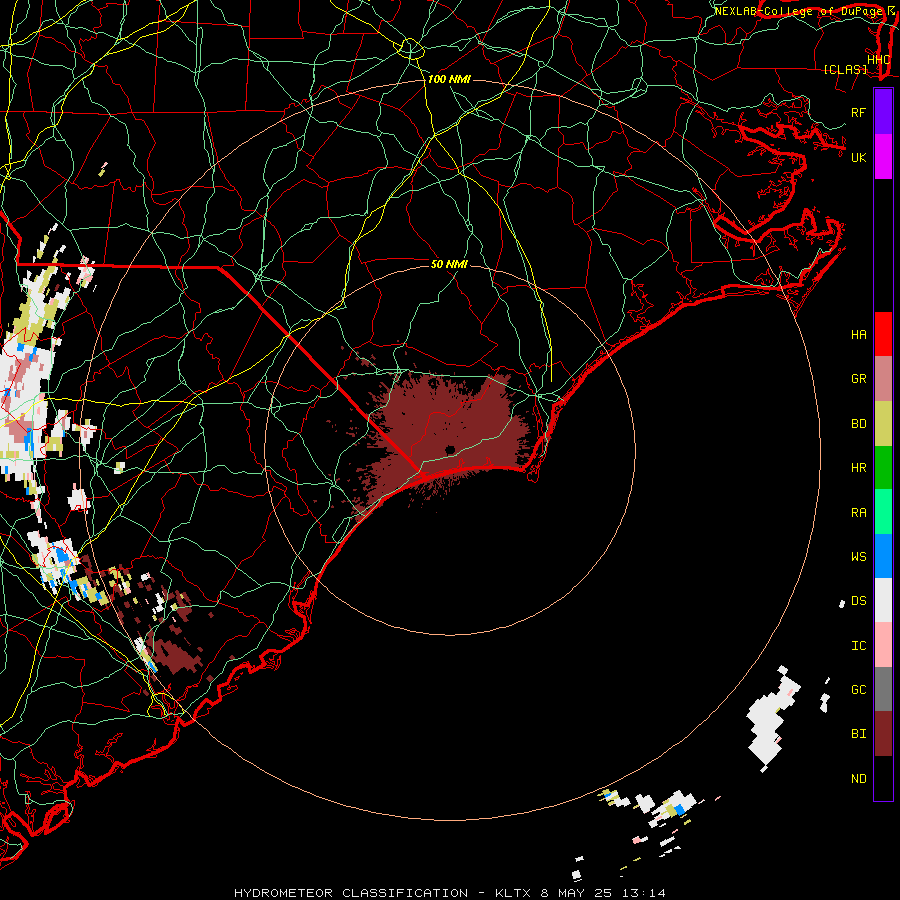Click the IC pink legend swatch
900x900 pixels.
(883, 645)
